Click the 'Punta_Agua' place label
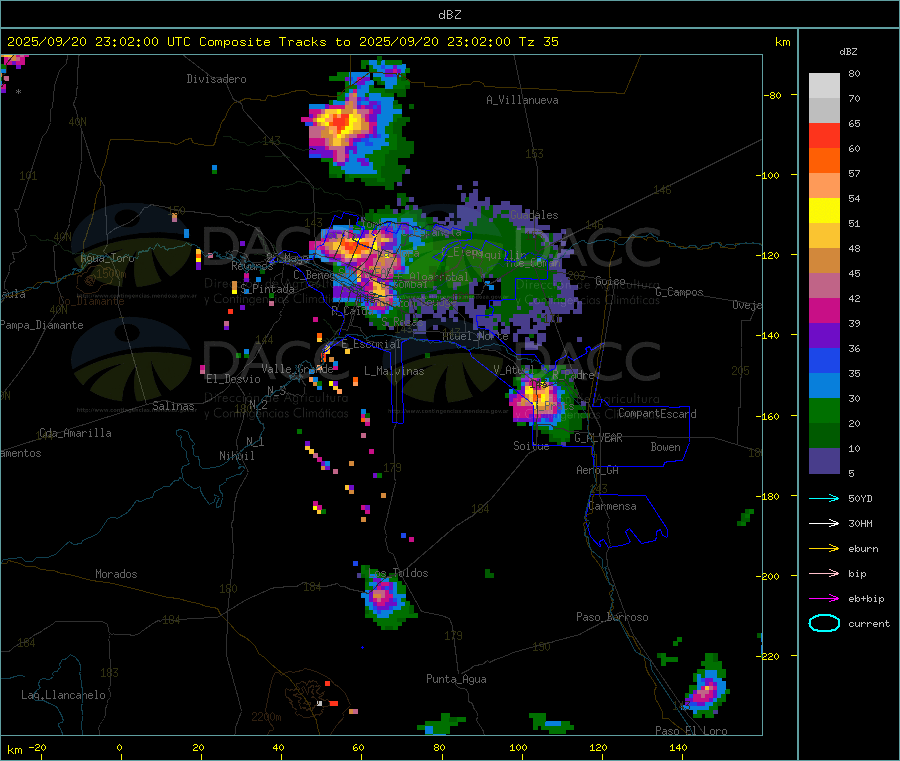The width and height of the screenshot is (900, 761). pyautogui.click(x=456, y=680)
